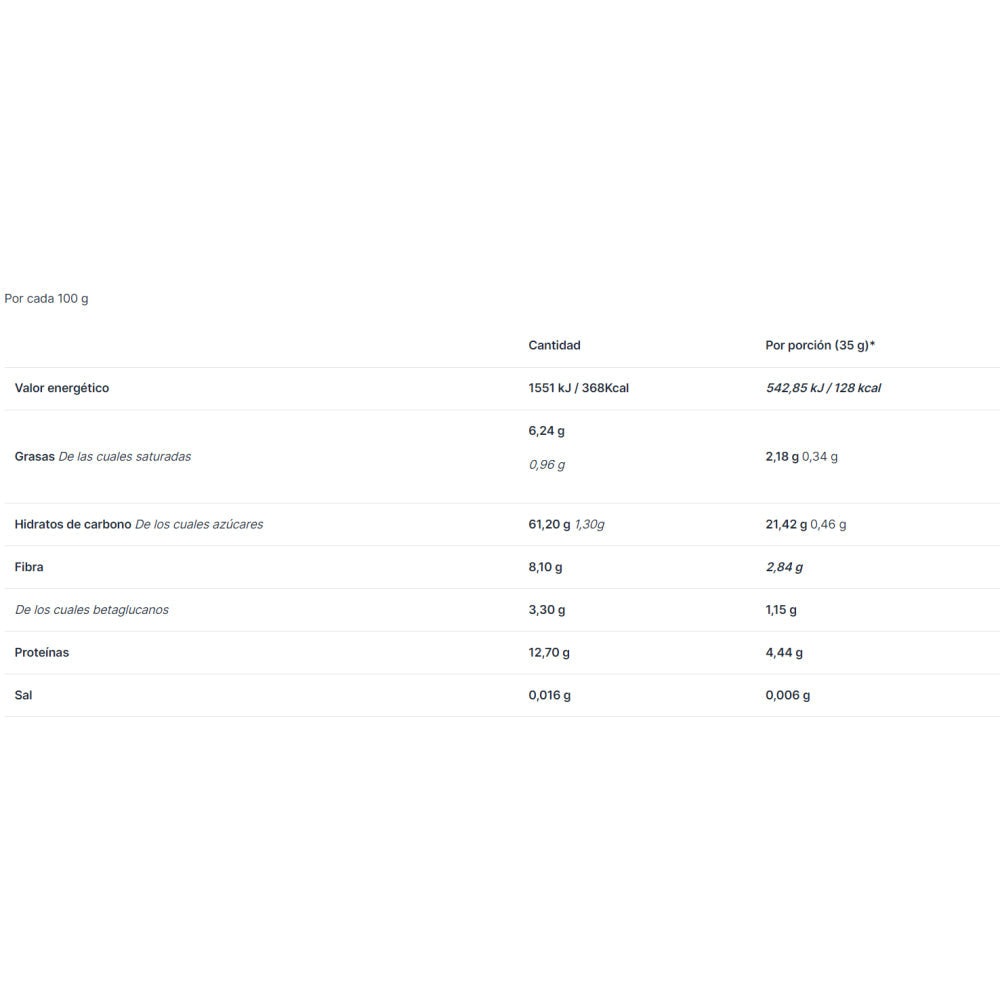
Task: Click "De los cuales betaglucanos" label
Action: 92,610
